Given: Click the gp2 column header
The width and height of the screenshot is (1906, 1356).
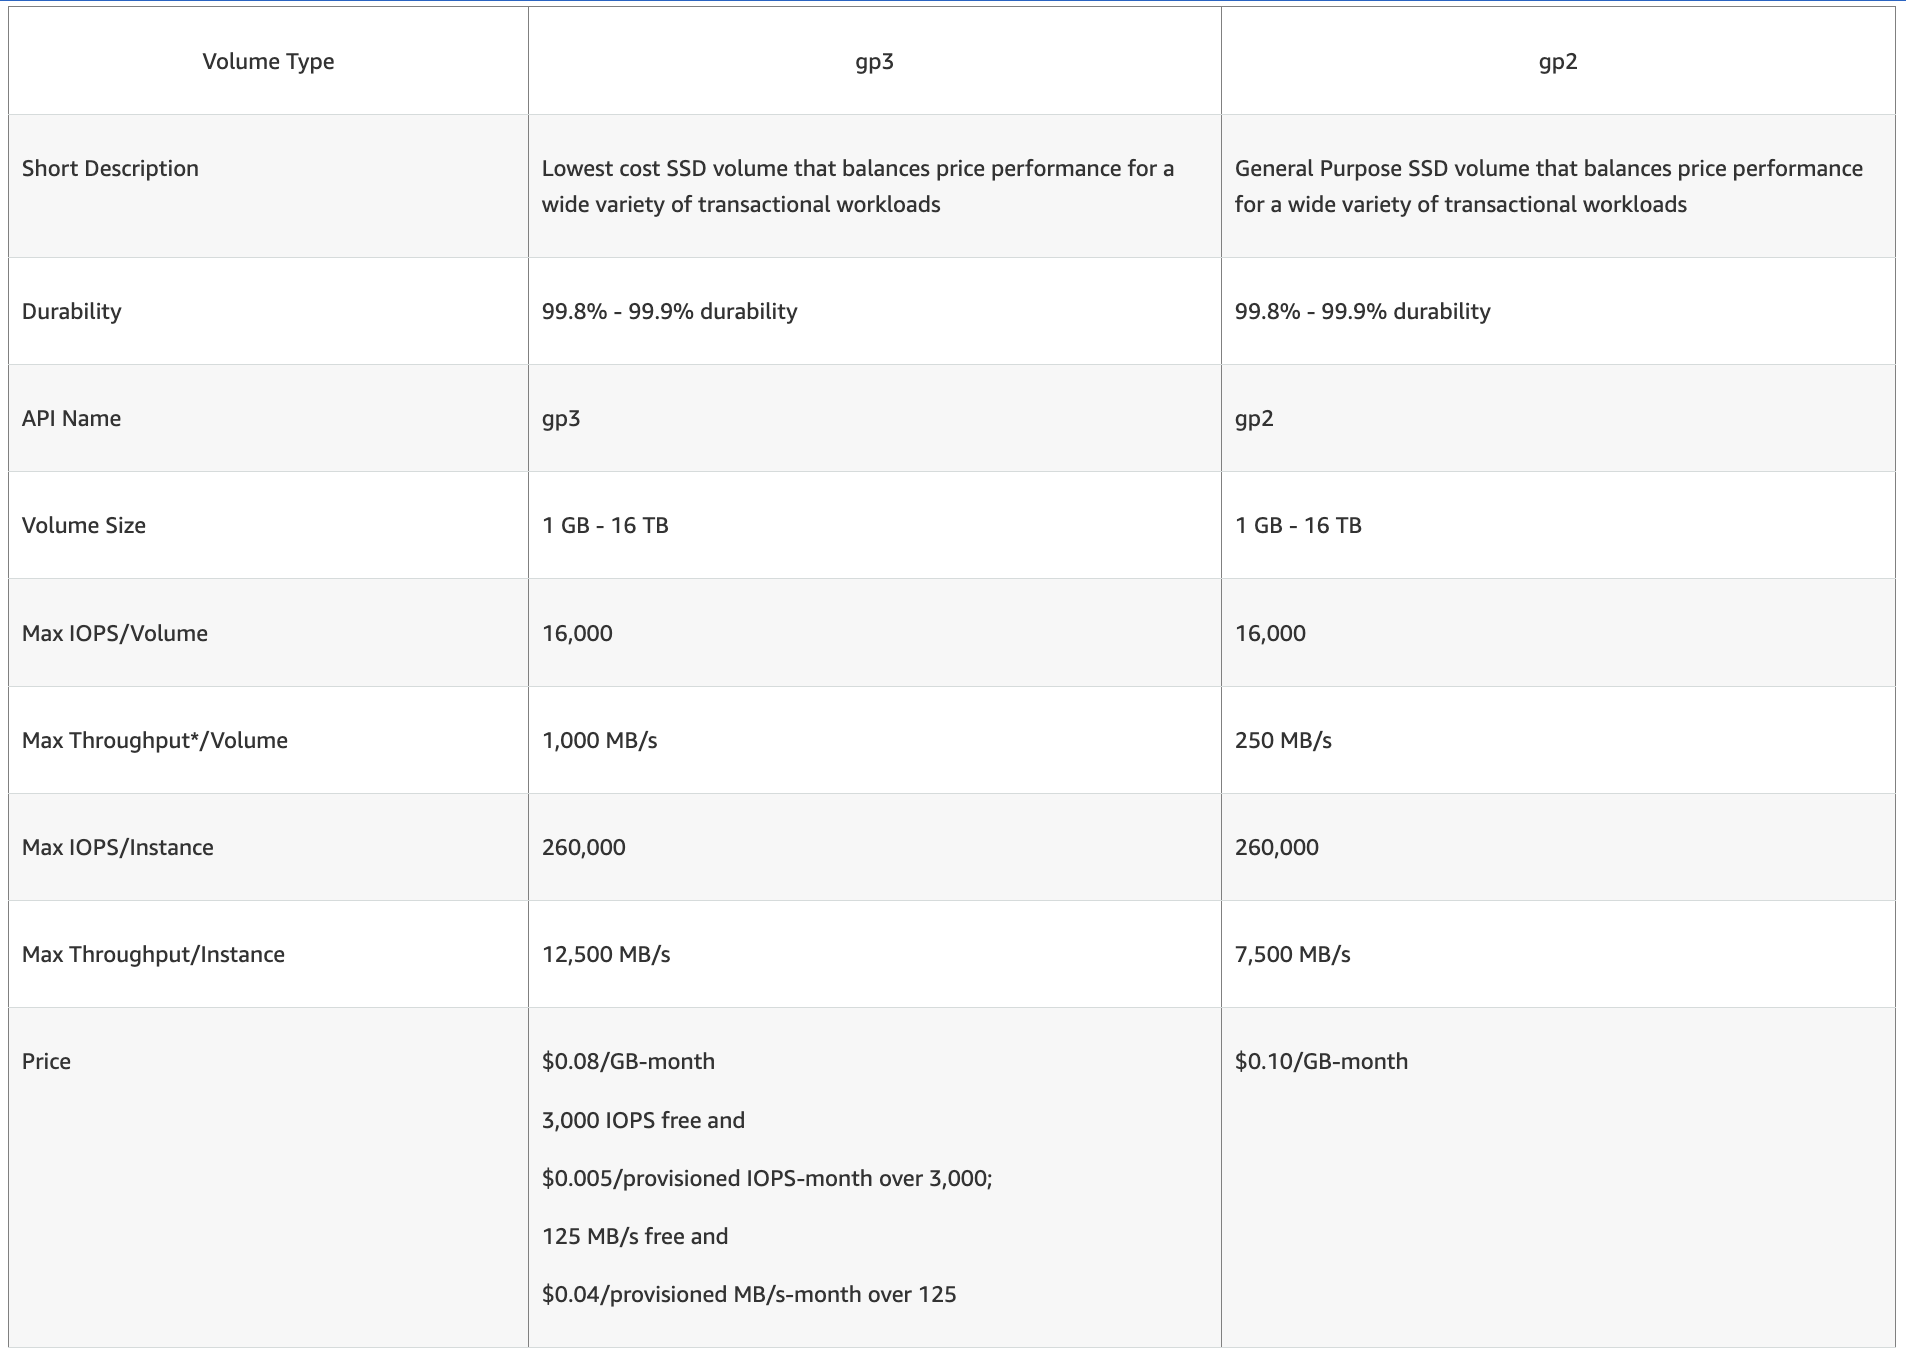Looking at the screenshot, I should pyautogui.click(x=1557, y=61).
